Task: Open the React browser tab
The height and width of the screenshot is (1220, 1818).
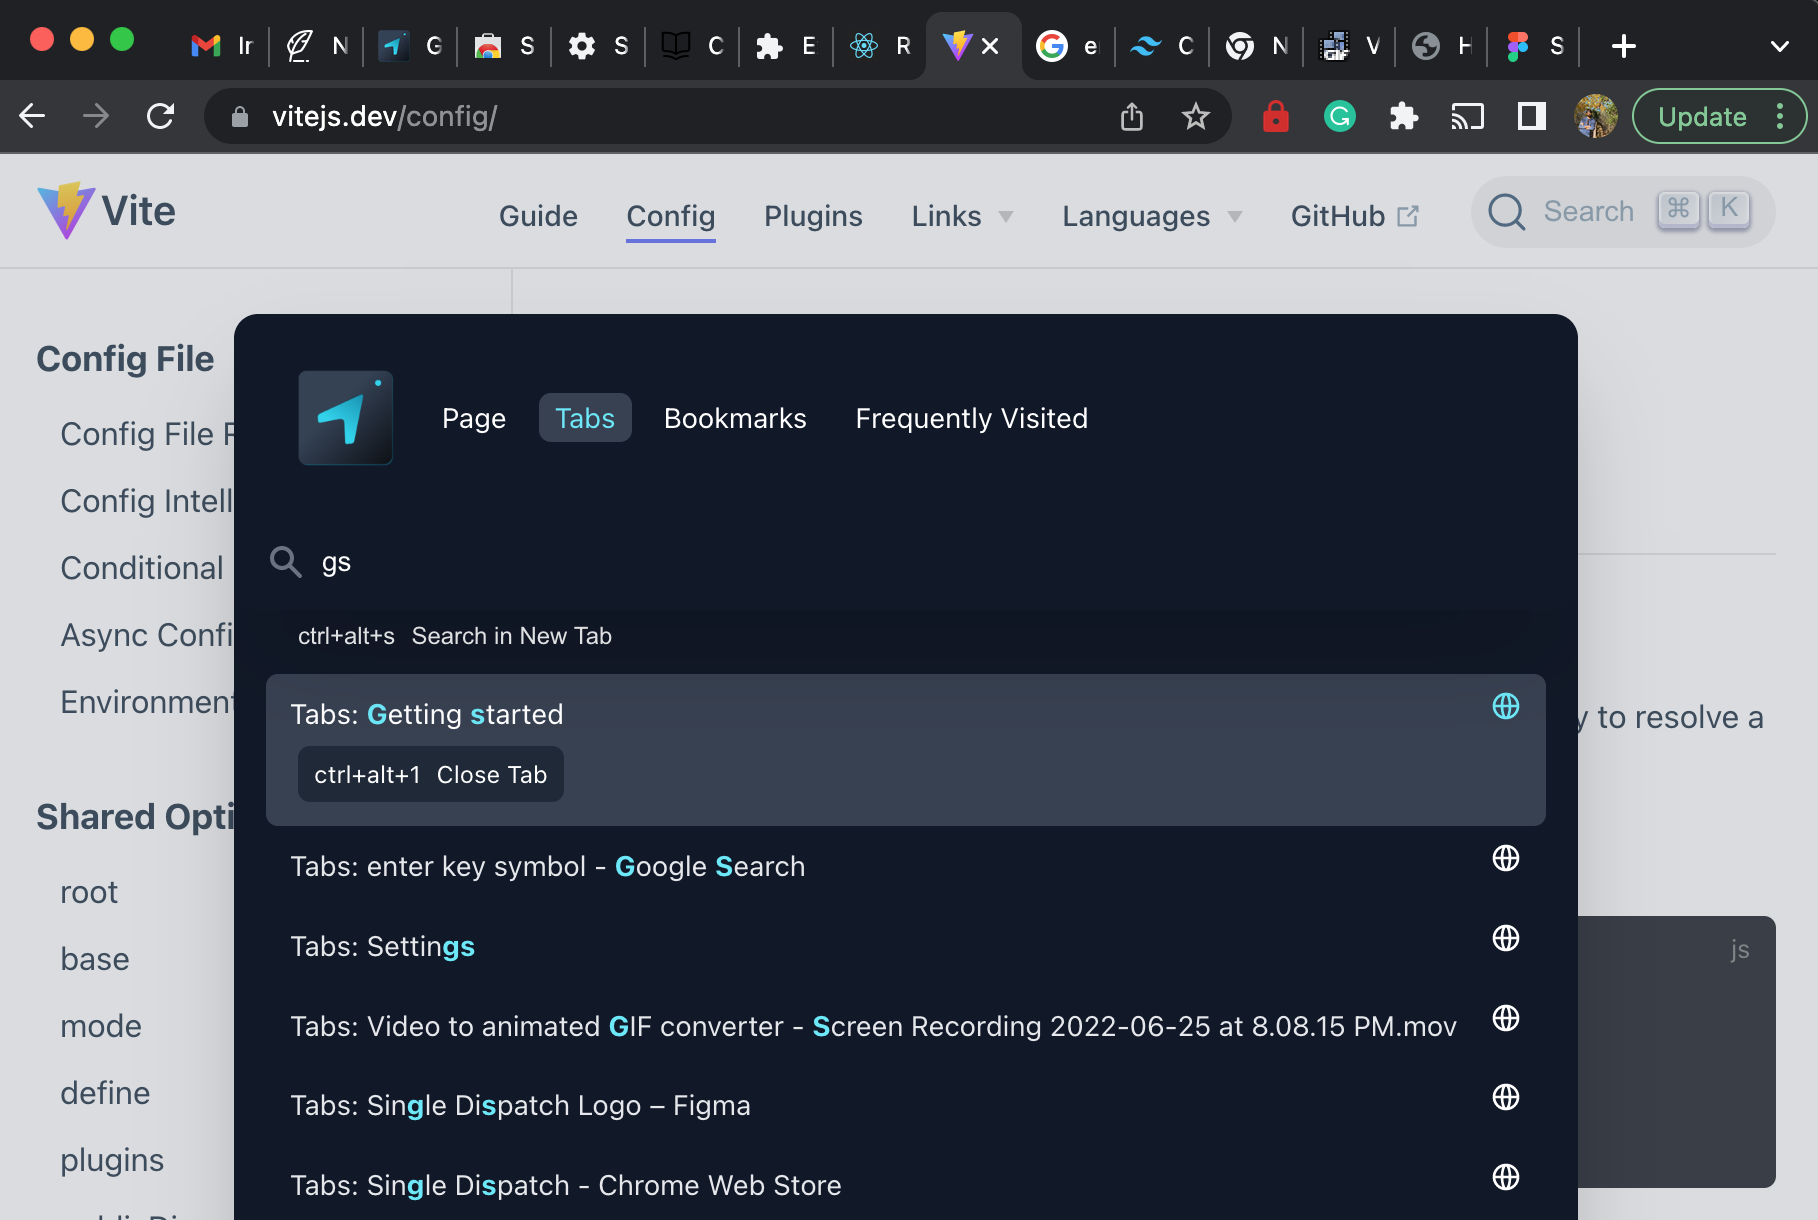Action: [880, 46]
